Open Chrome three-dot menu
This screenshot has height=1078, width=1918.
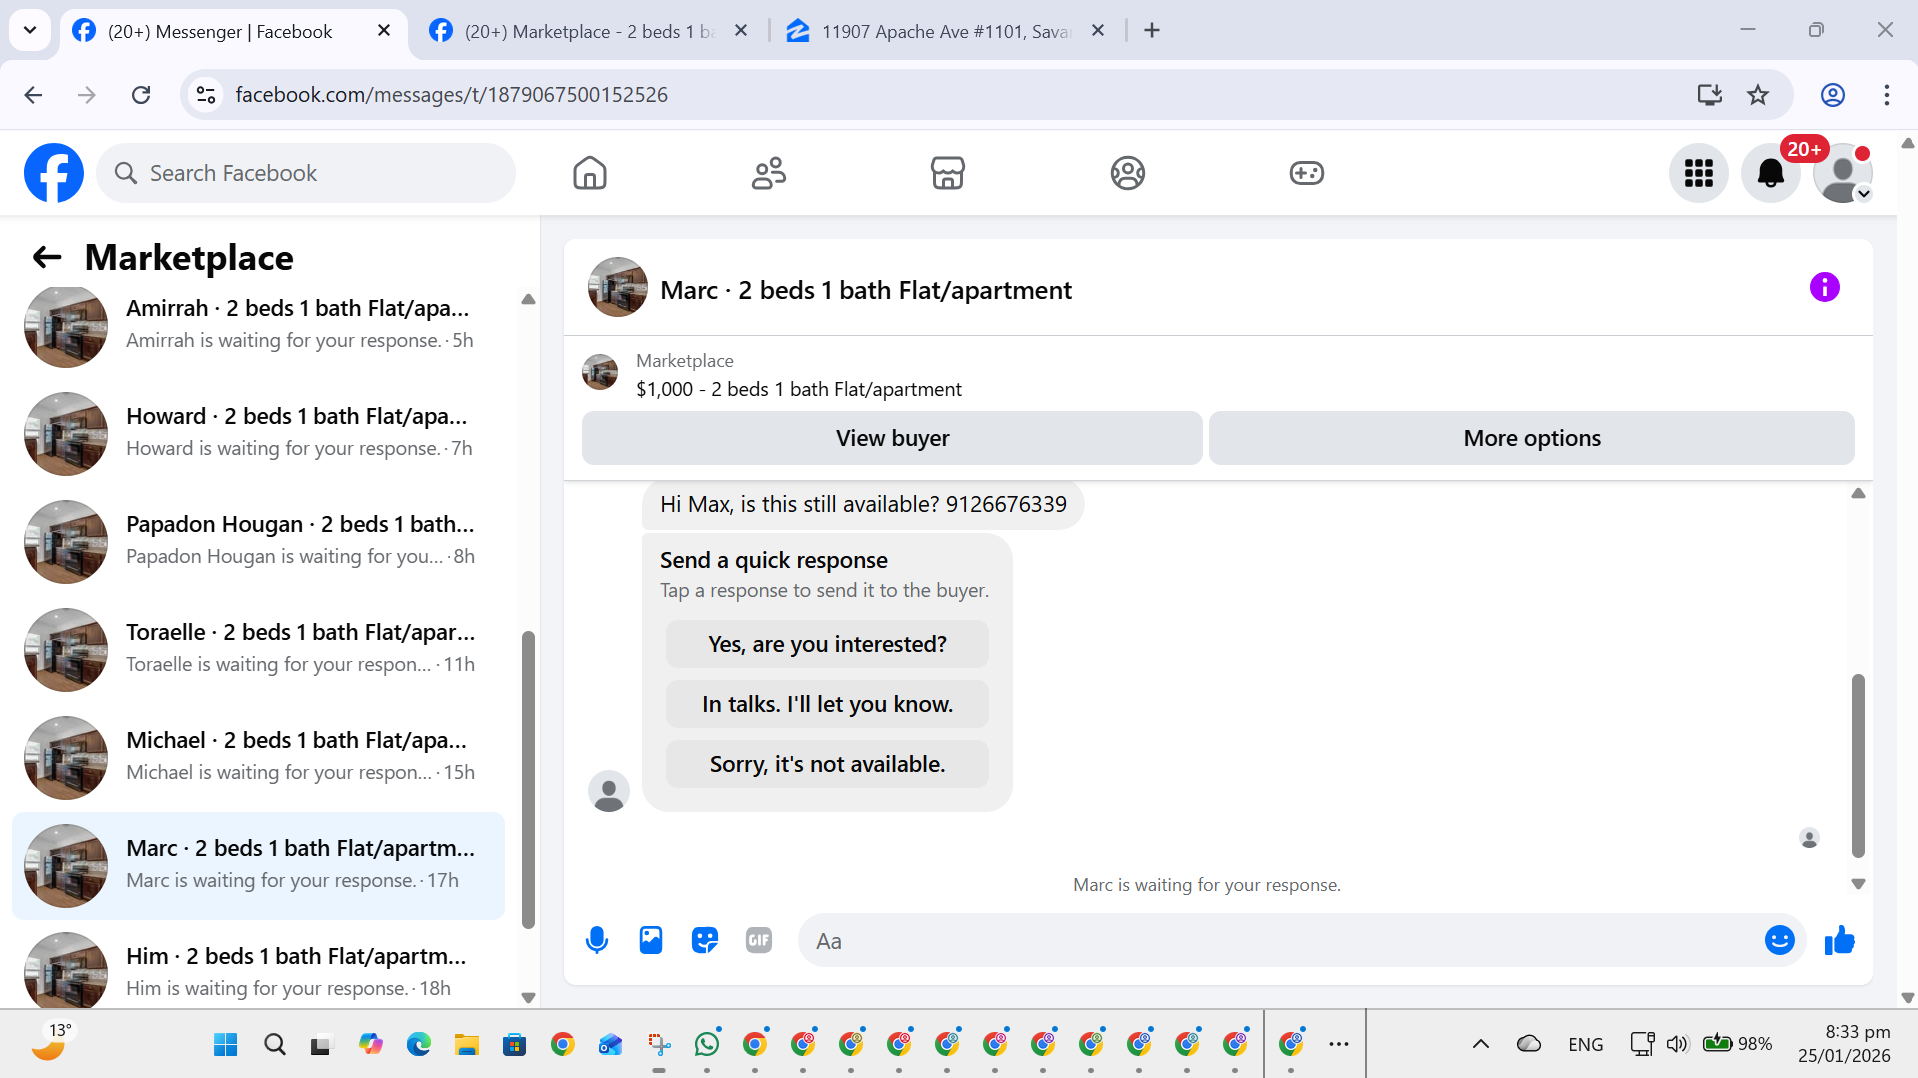1887,95
